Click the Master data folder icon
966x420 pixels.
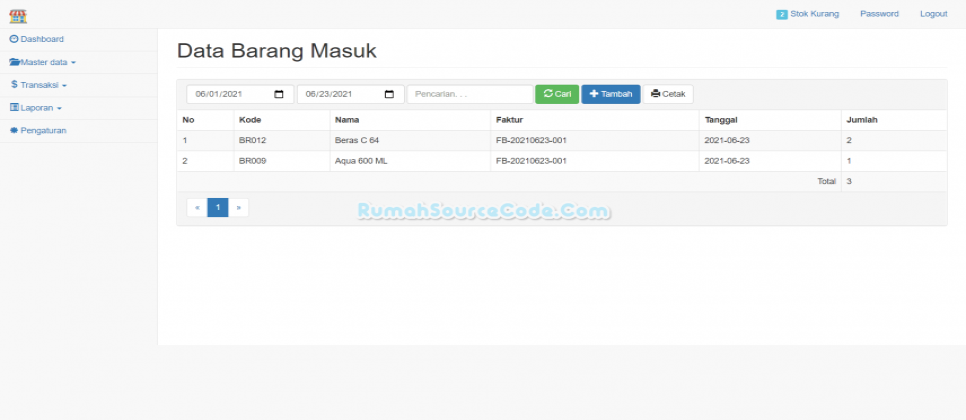(x=15, y=62)
